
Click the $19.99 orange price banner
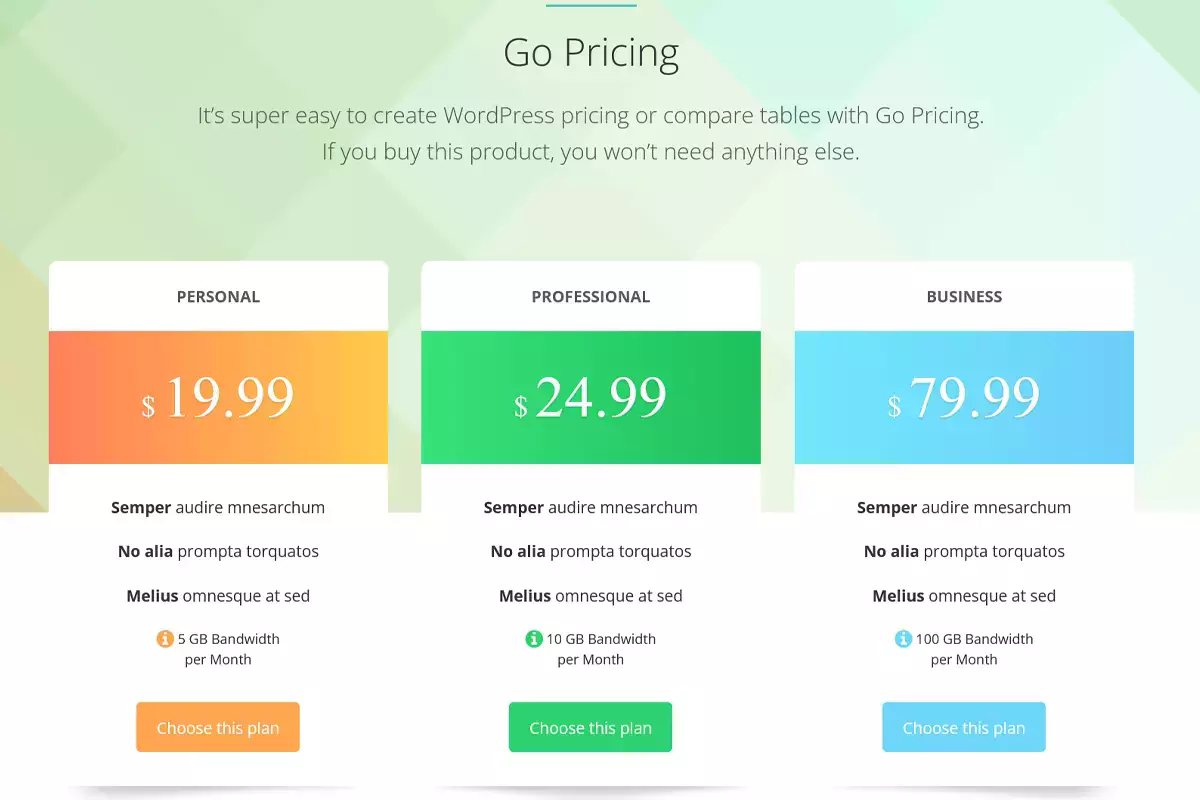[x=218, y=398]
